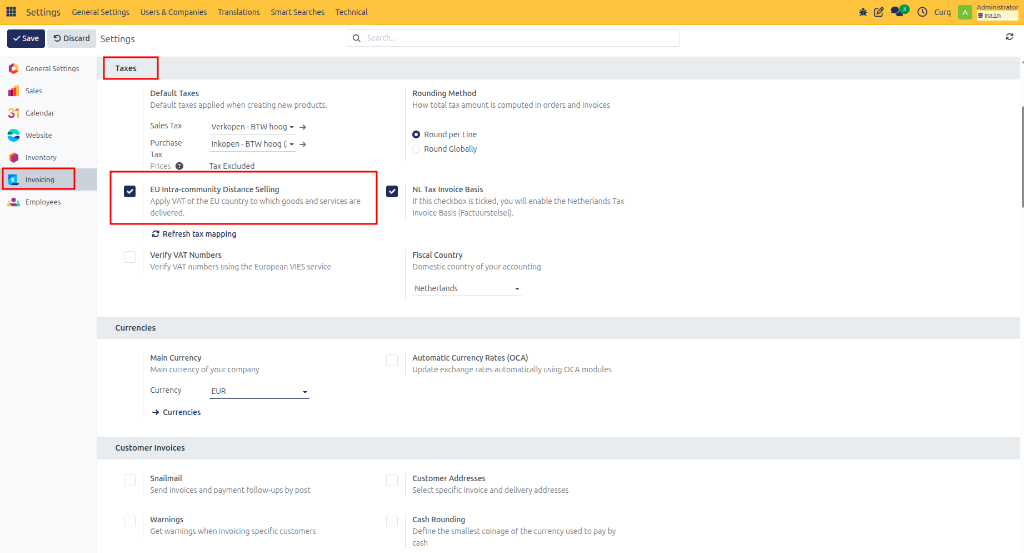Open the Currencies link
Viewport: 1024px width, 553px height.
click(176, 412)
